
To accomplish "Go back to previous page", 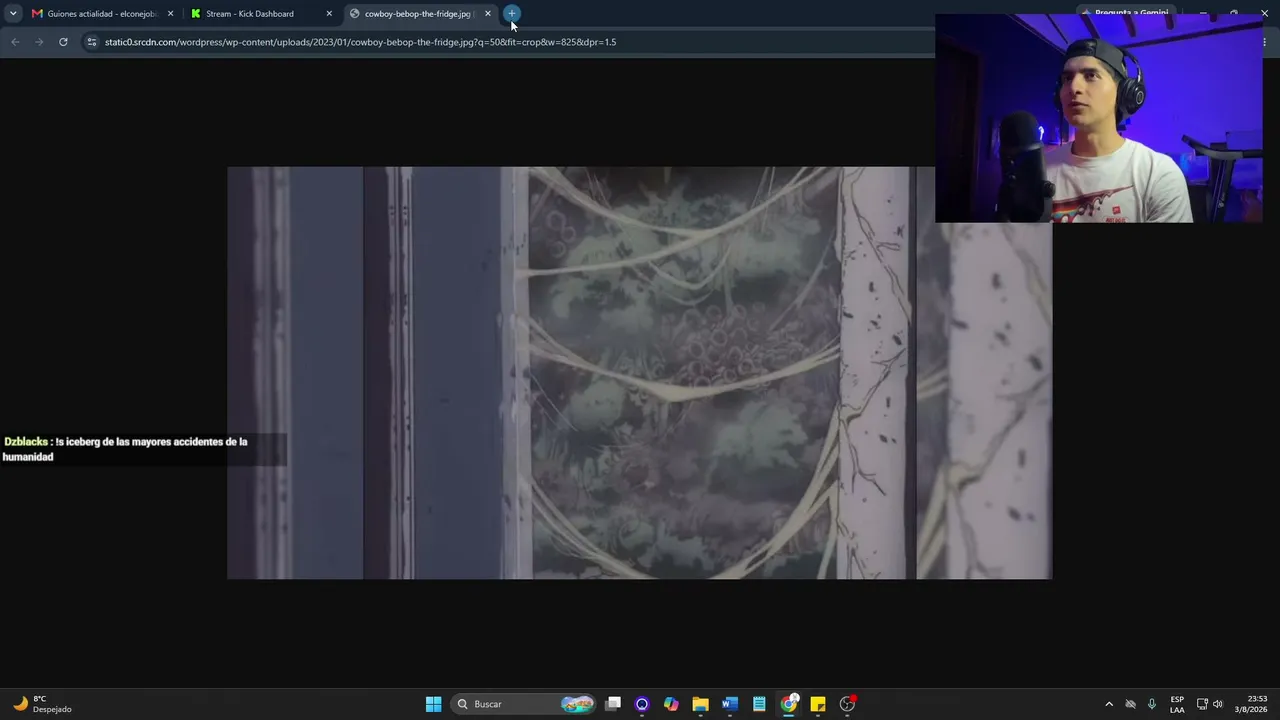I will (15, 42).
